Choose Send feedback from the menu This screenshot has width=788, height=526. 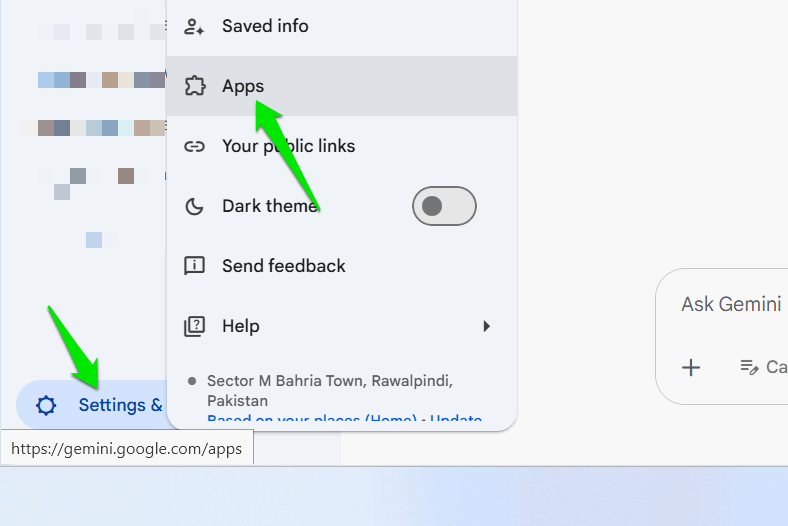point(342,266)
